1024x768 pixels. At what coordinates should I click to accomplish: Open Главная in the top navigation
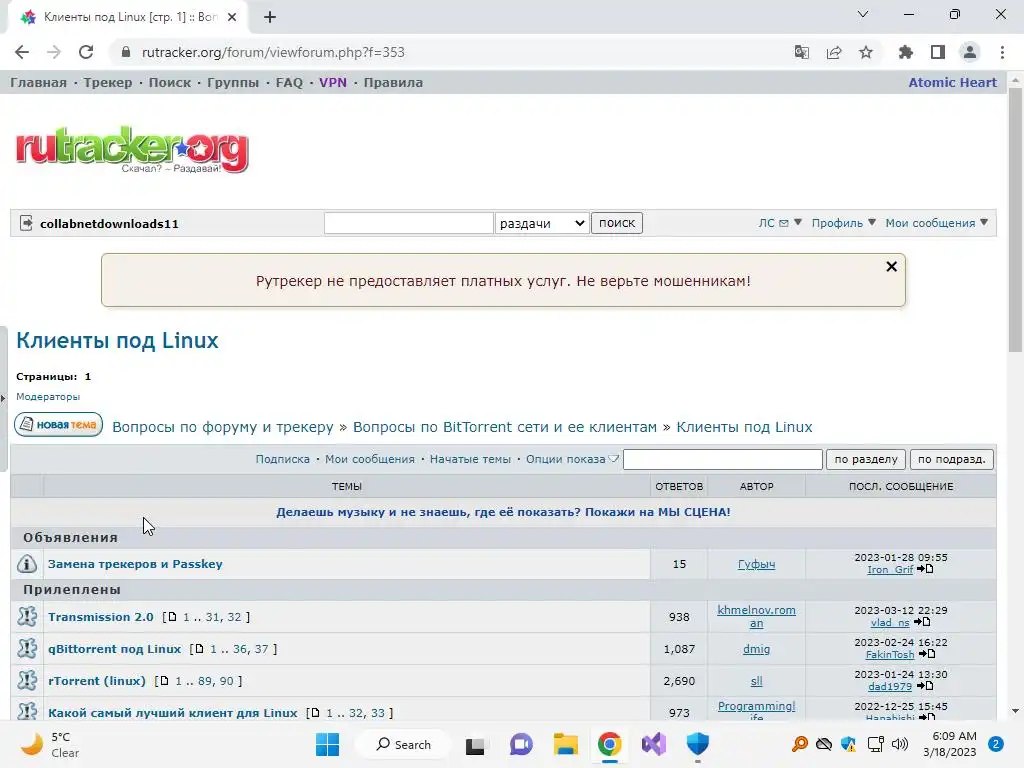[39, 82]
